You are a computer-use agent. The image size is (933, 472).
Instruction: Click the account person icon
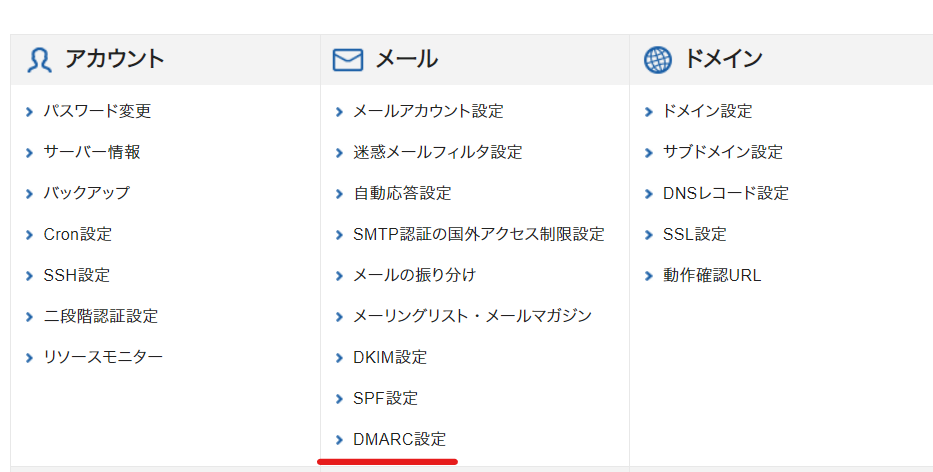(x=39, y=60)
